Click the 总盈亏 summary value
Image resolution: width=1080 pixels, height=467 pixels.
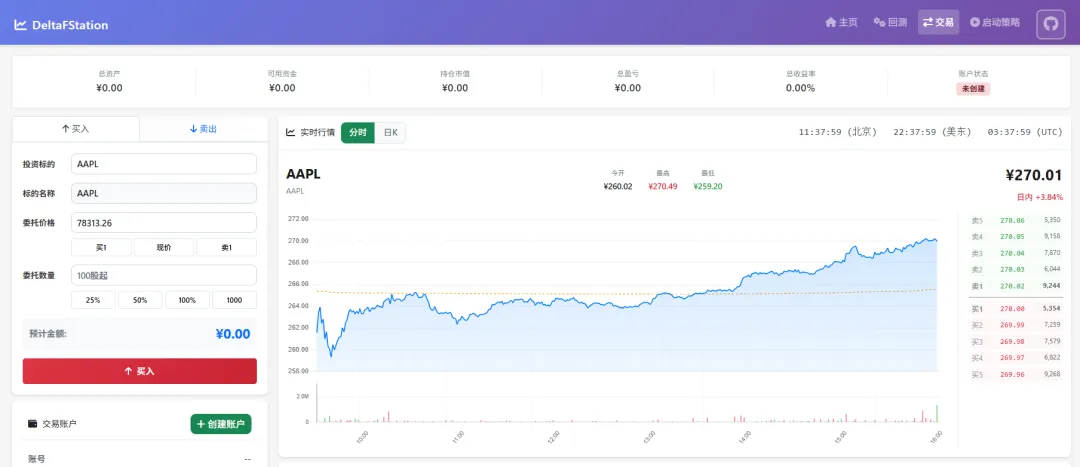coord(627,88)
